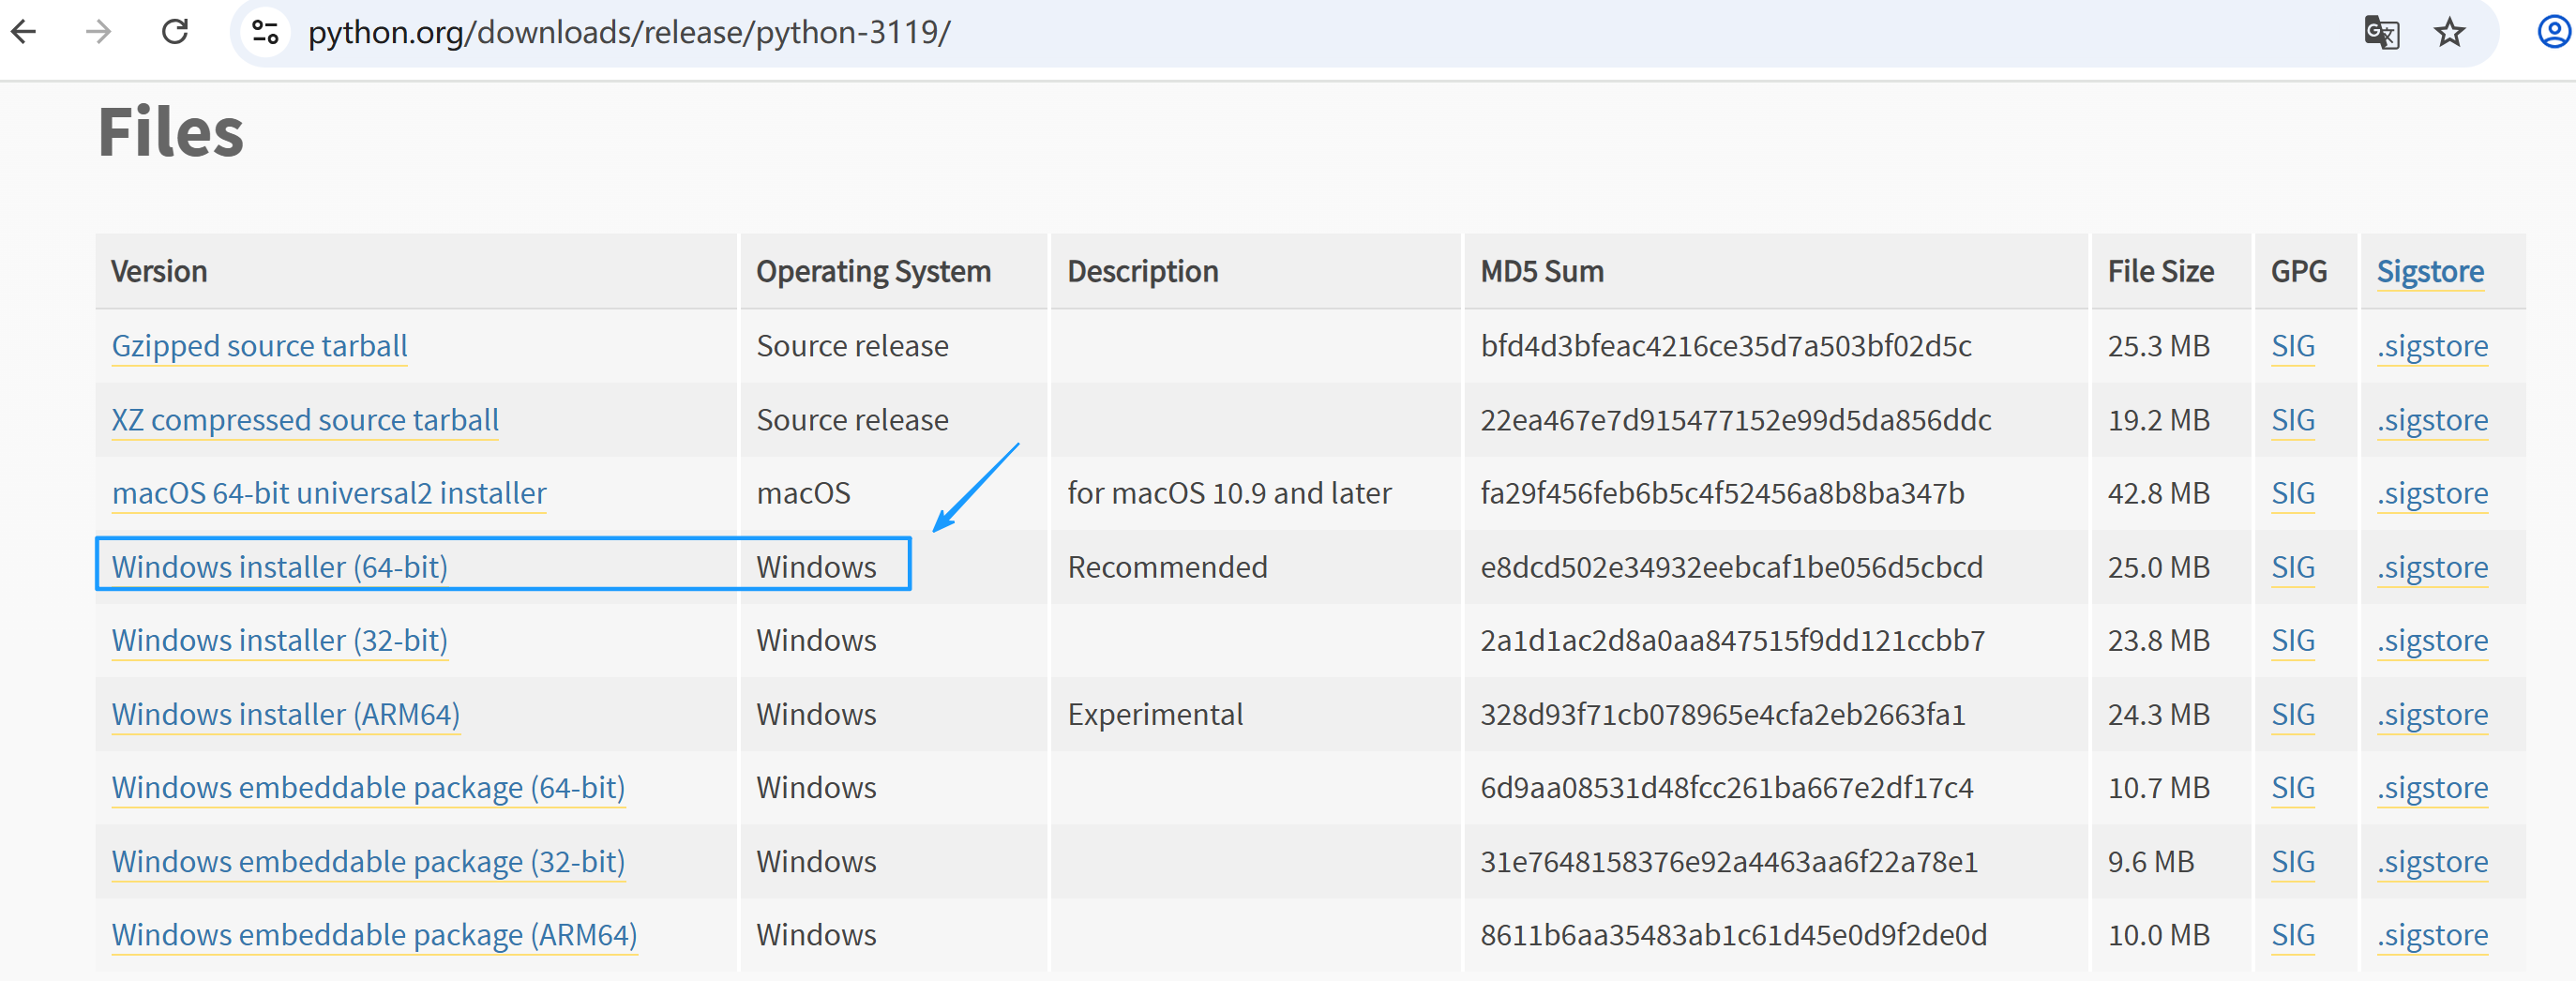Select MD5 sum 328d93f71cb078965e4cfa2eb2663fa1
The width and height of the screenshot is (2576, 981).
click(x=1723, y=714)
